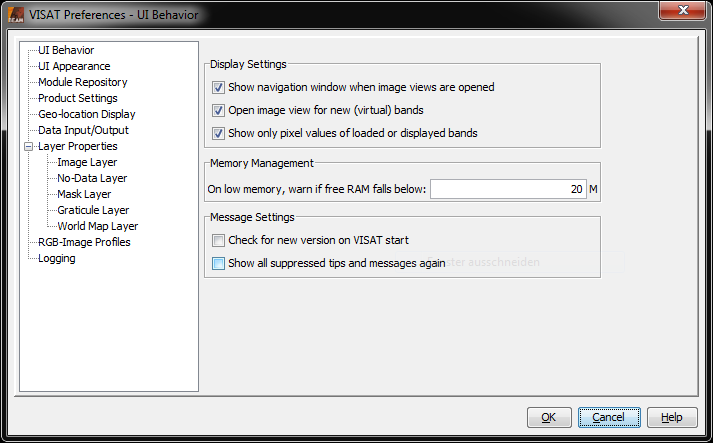
Task: Open Image Layer properties
Action: click(x=87, y=162)
